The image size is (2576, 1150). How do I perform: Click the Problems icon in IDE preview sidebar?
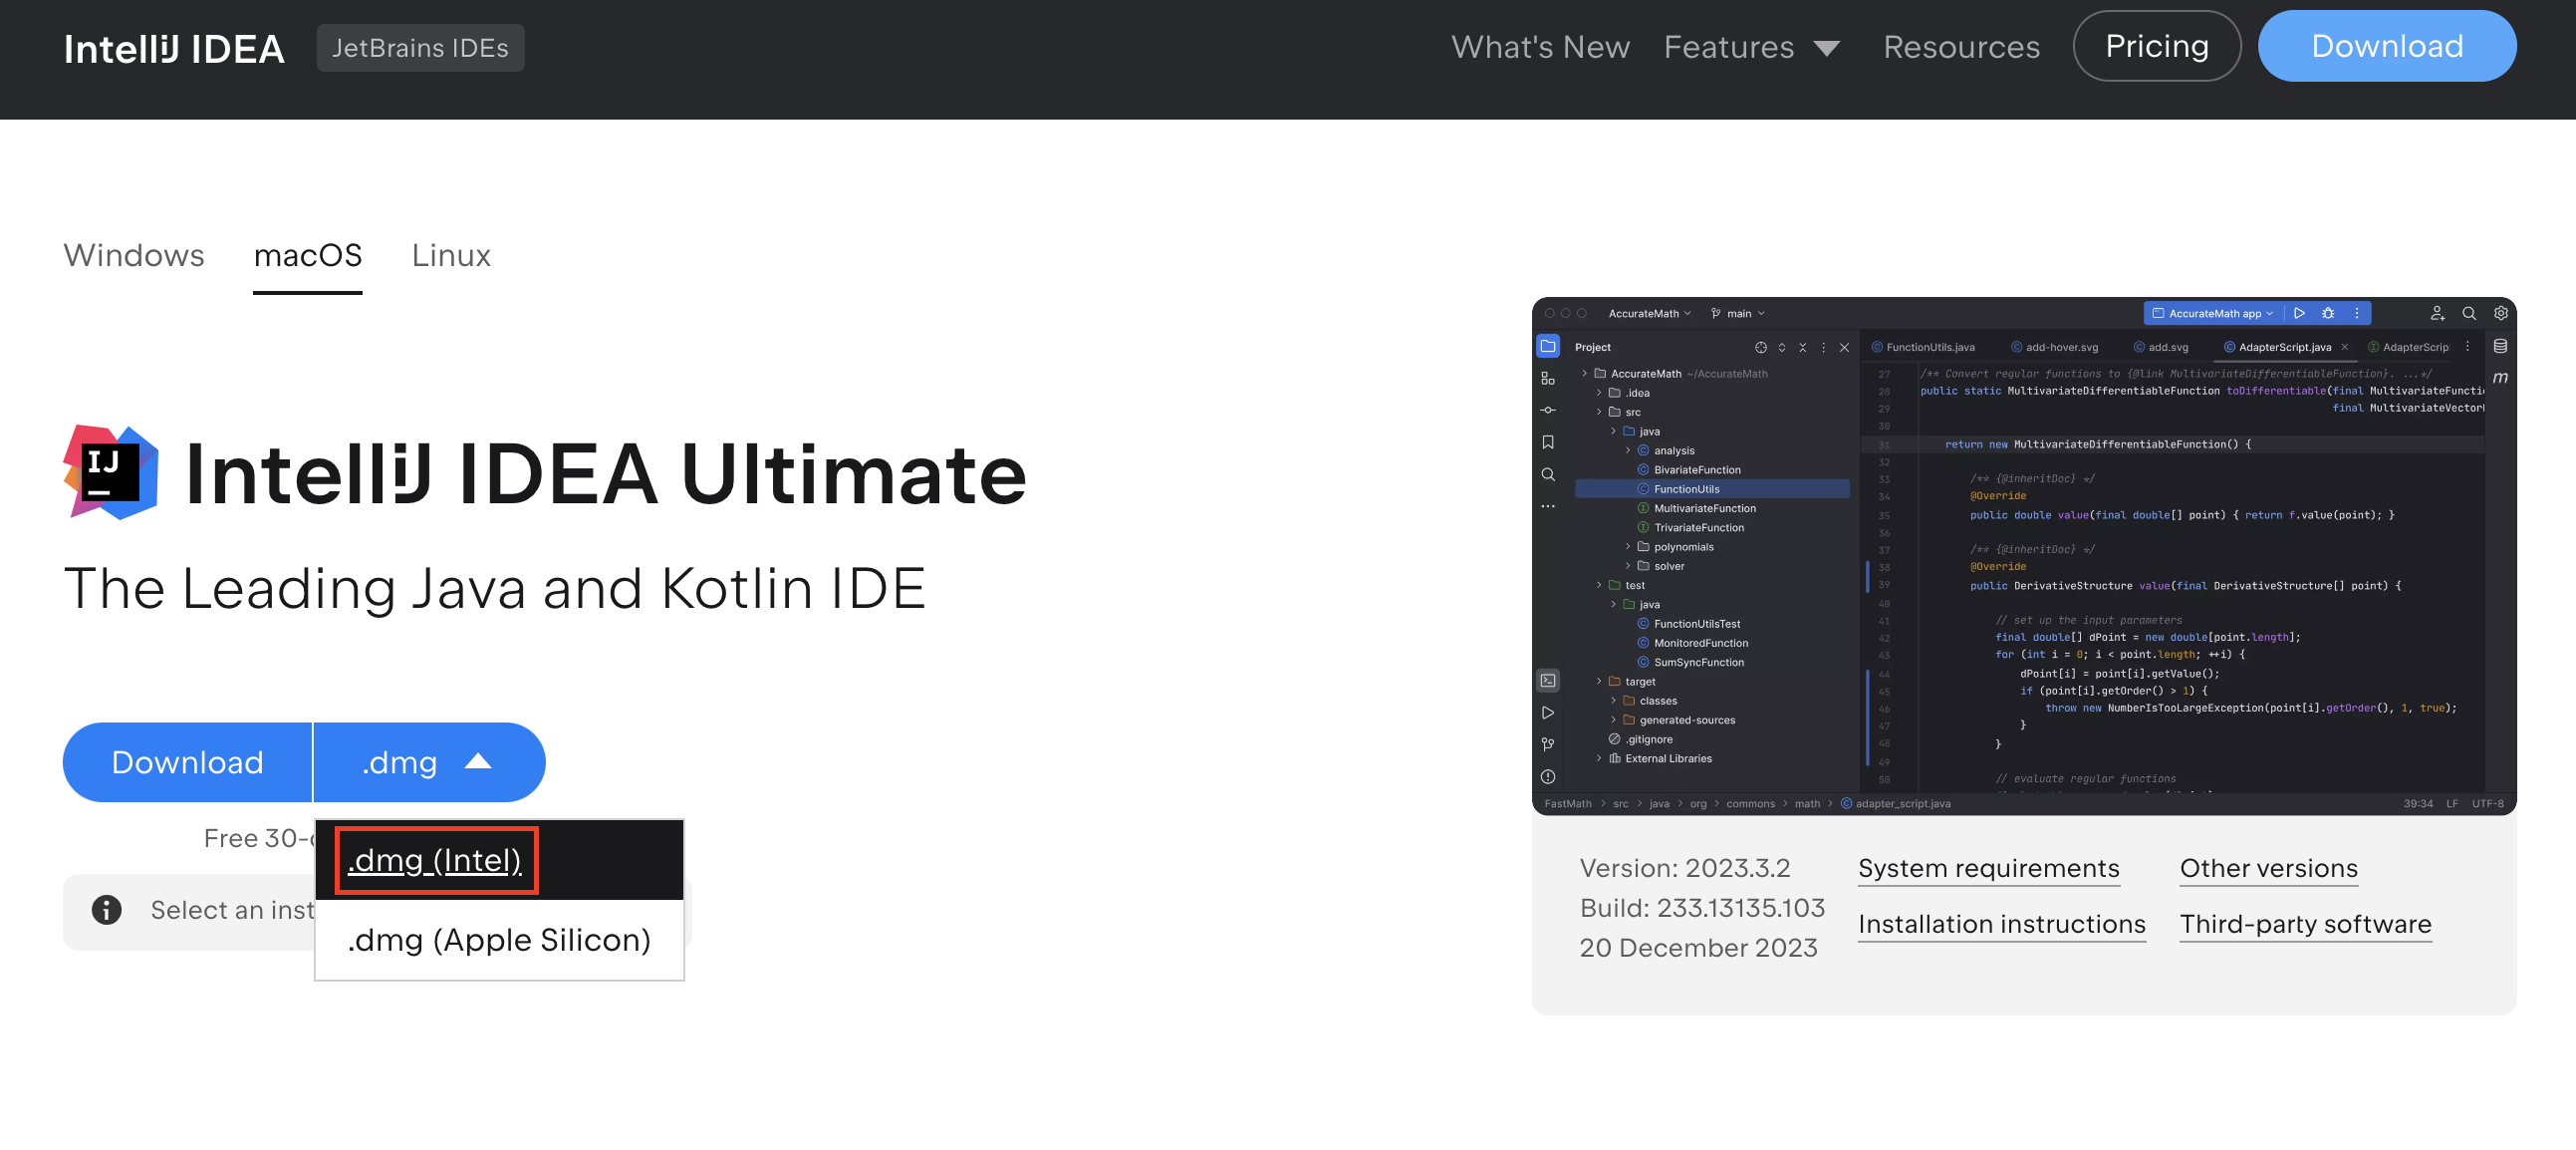(x=1547, y=776)
